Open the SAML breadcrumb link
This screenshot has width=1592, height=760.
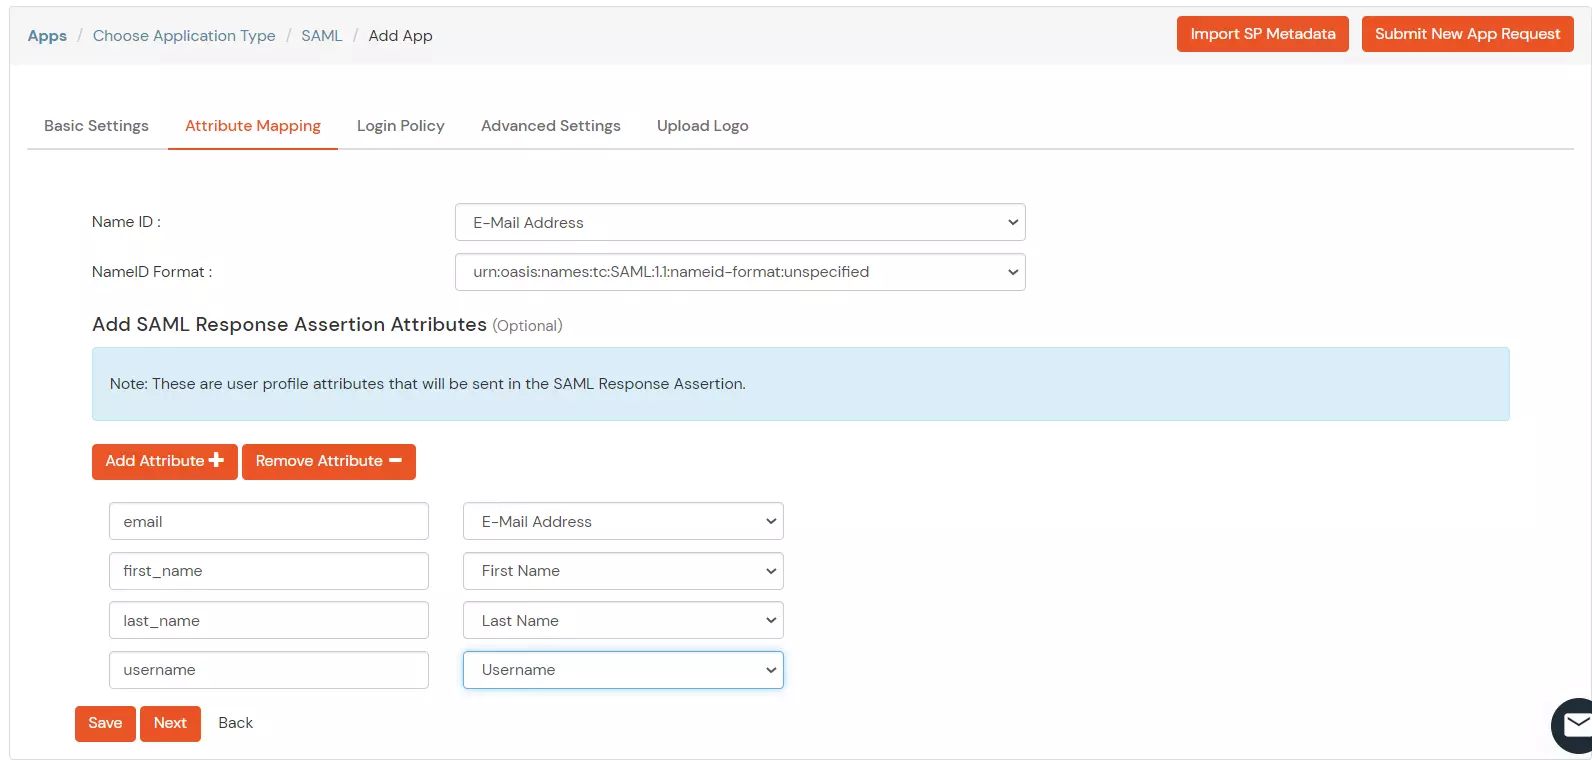pos(321,36)
